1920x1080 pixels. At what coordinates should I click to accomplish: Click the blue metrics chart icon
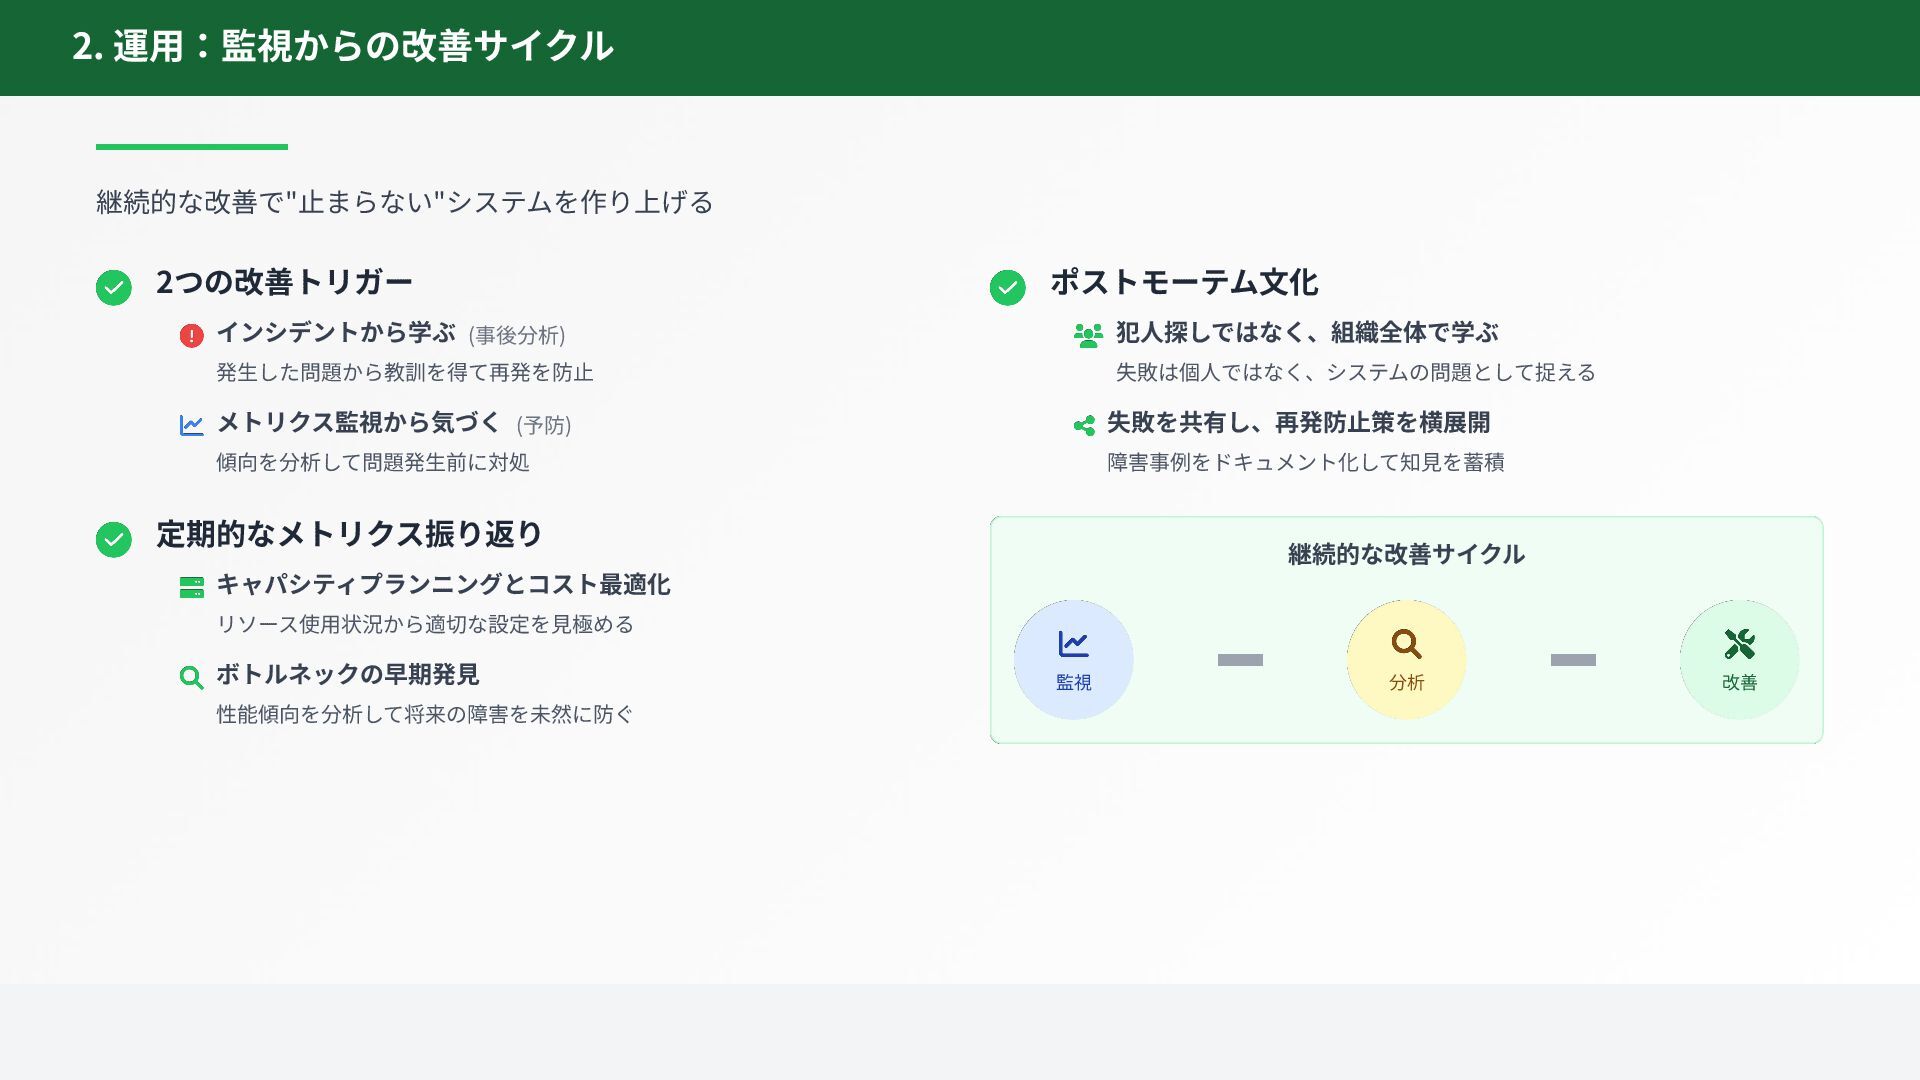click(x=191, y=425)
